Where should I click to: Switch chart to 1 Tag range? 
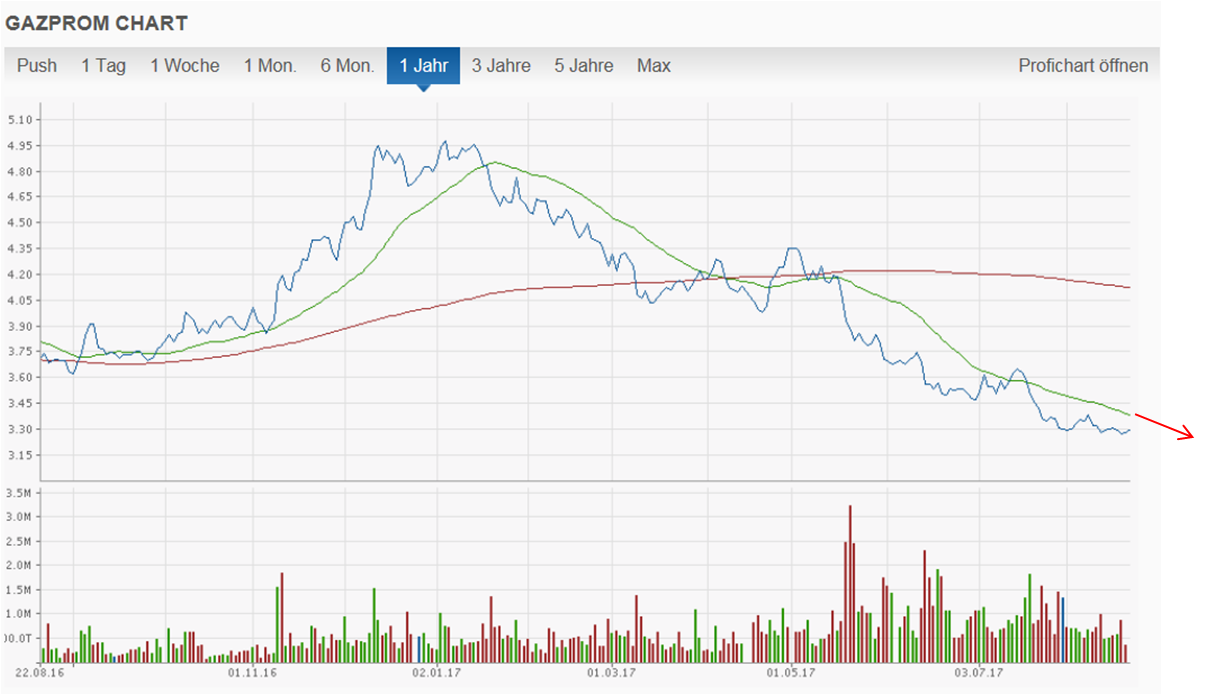point(104,66)
